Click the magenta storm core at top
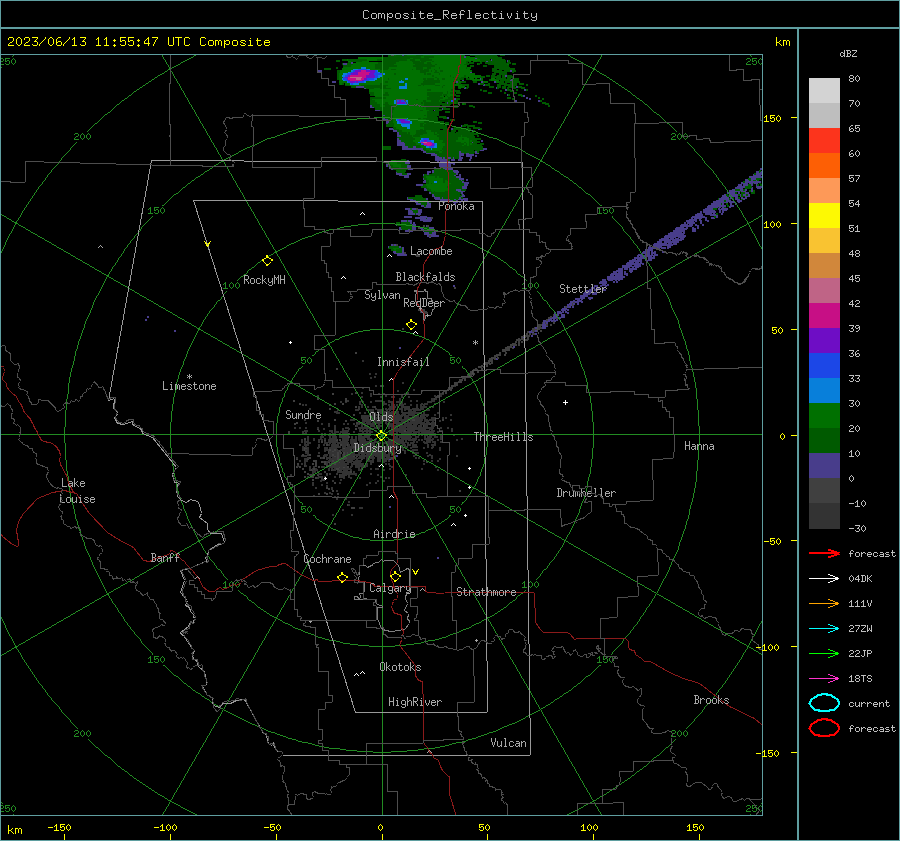The width and height of the screenshot is (900, 841). 359,75
